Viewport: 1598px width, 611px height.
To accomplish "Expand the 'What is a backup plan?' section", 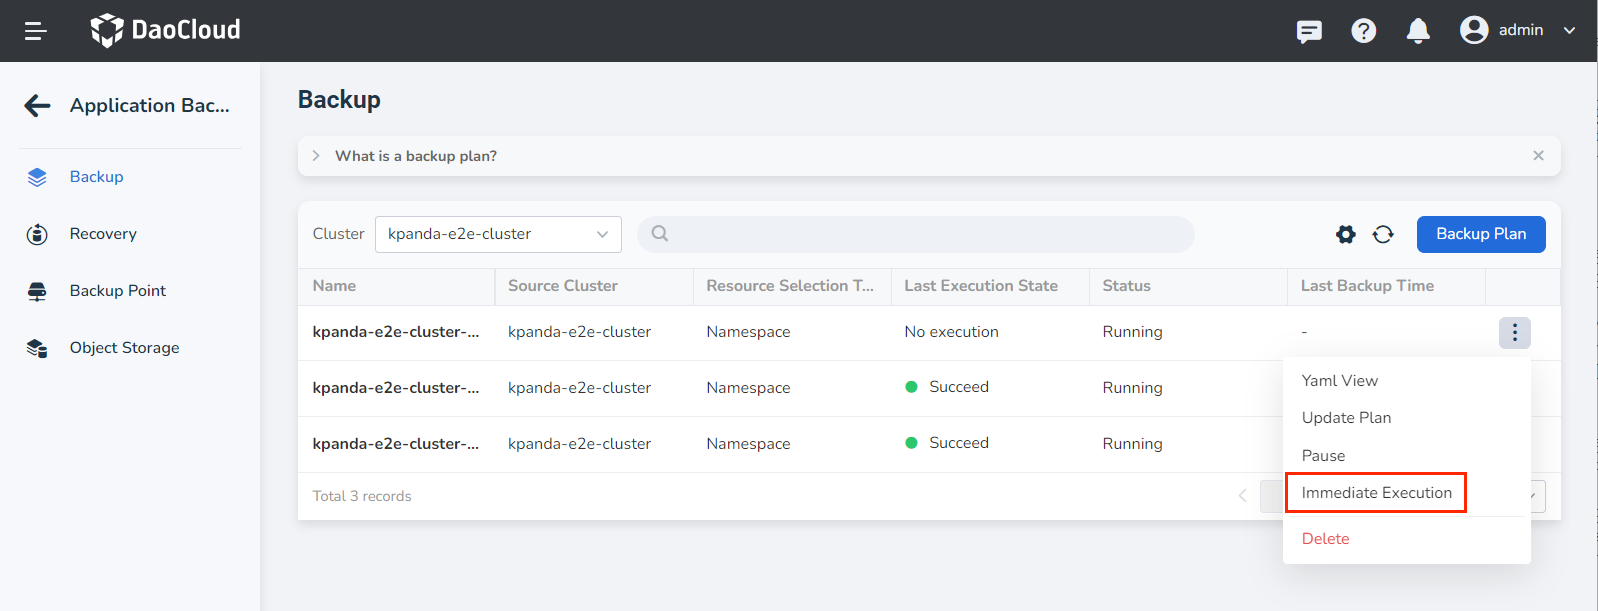I will 316,156.
